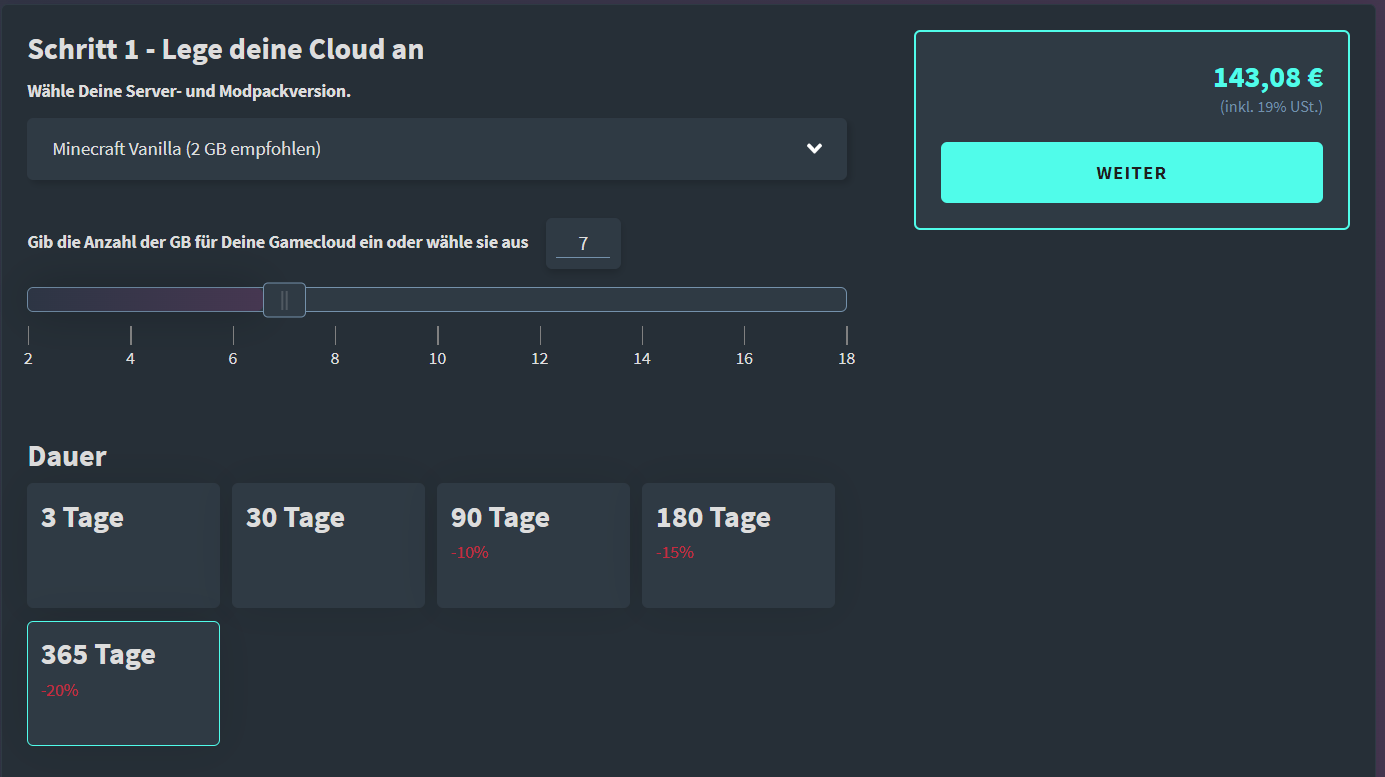
Task: Click the slider at the 2 GB mark
Action: [29, 299]
